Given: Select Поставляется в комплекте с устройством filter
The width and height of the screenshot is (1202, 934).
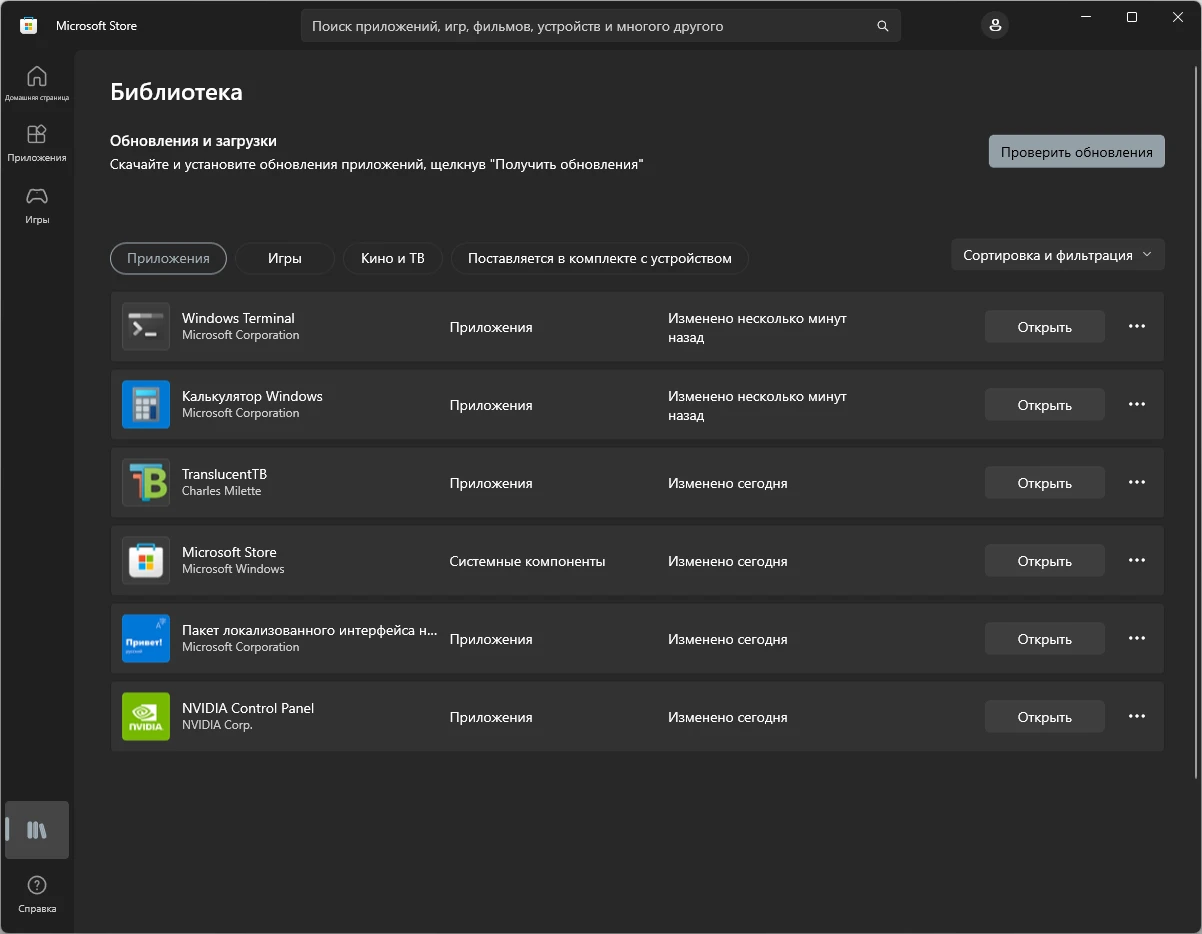Looking at the screenshot, I should 599,258.
